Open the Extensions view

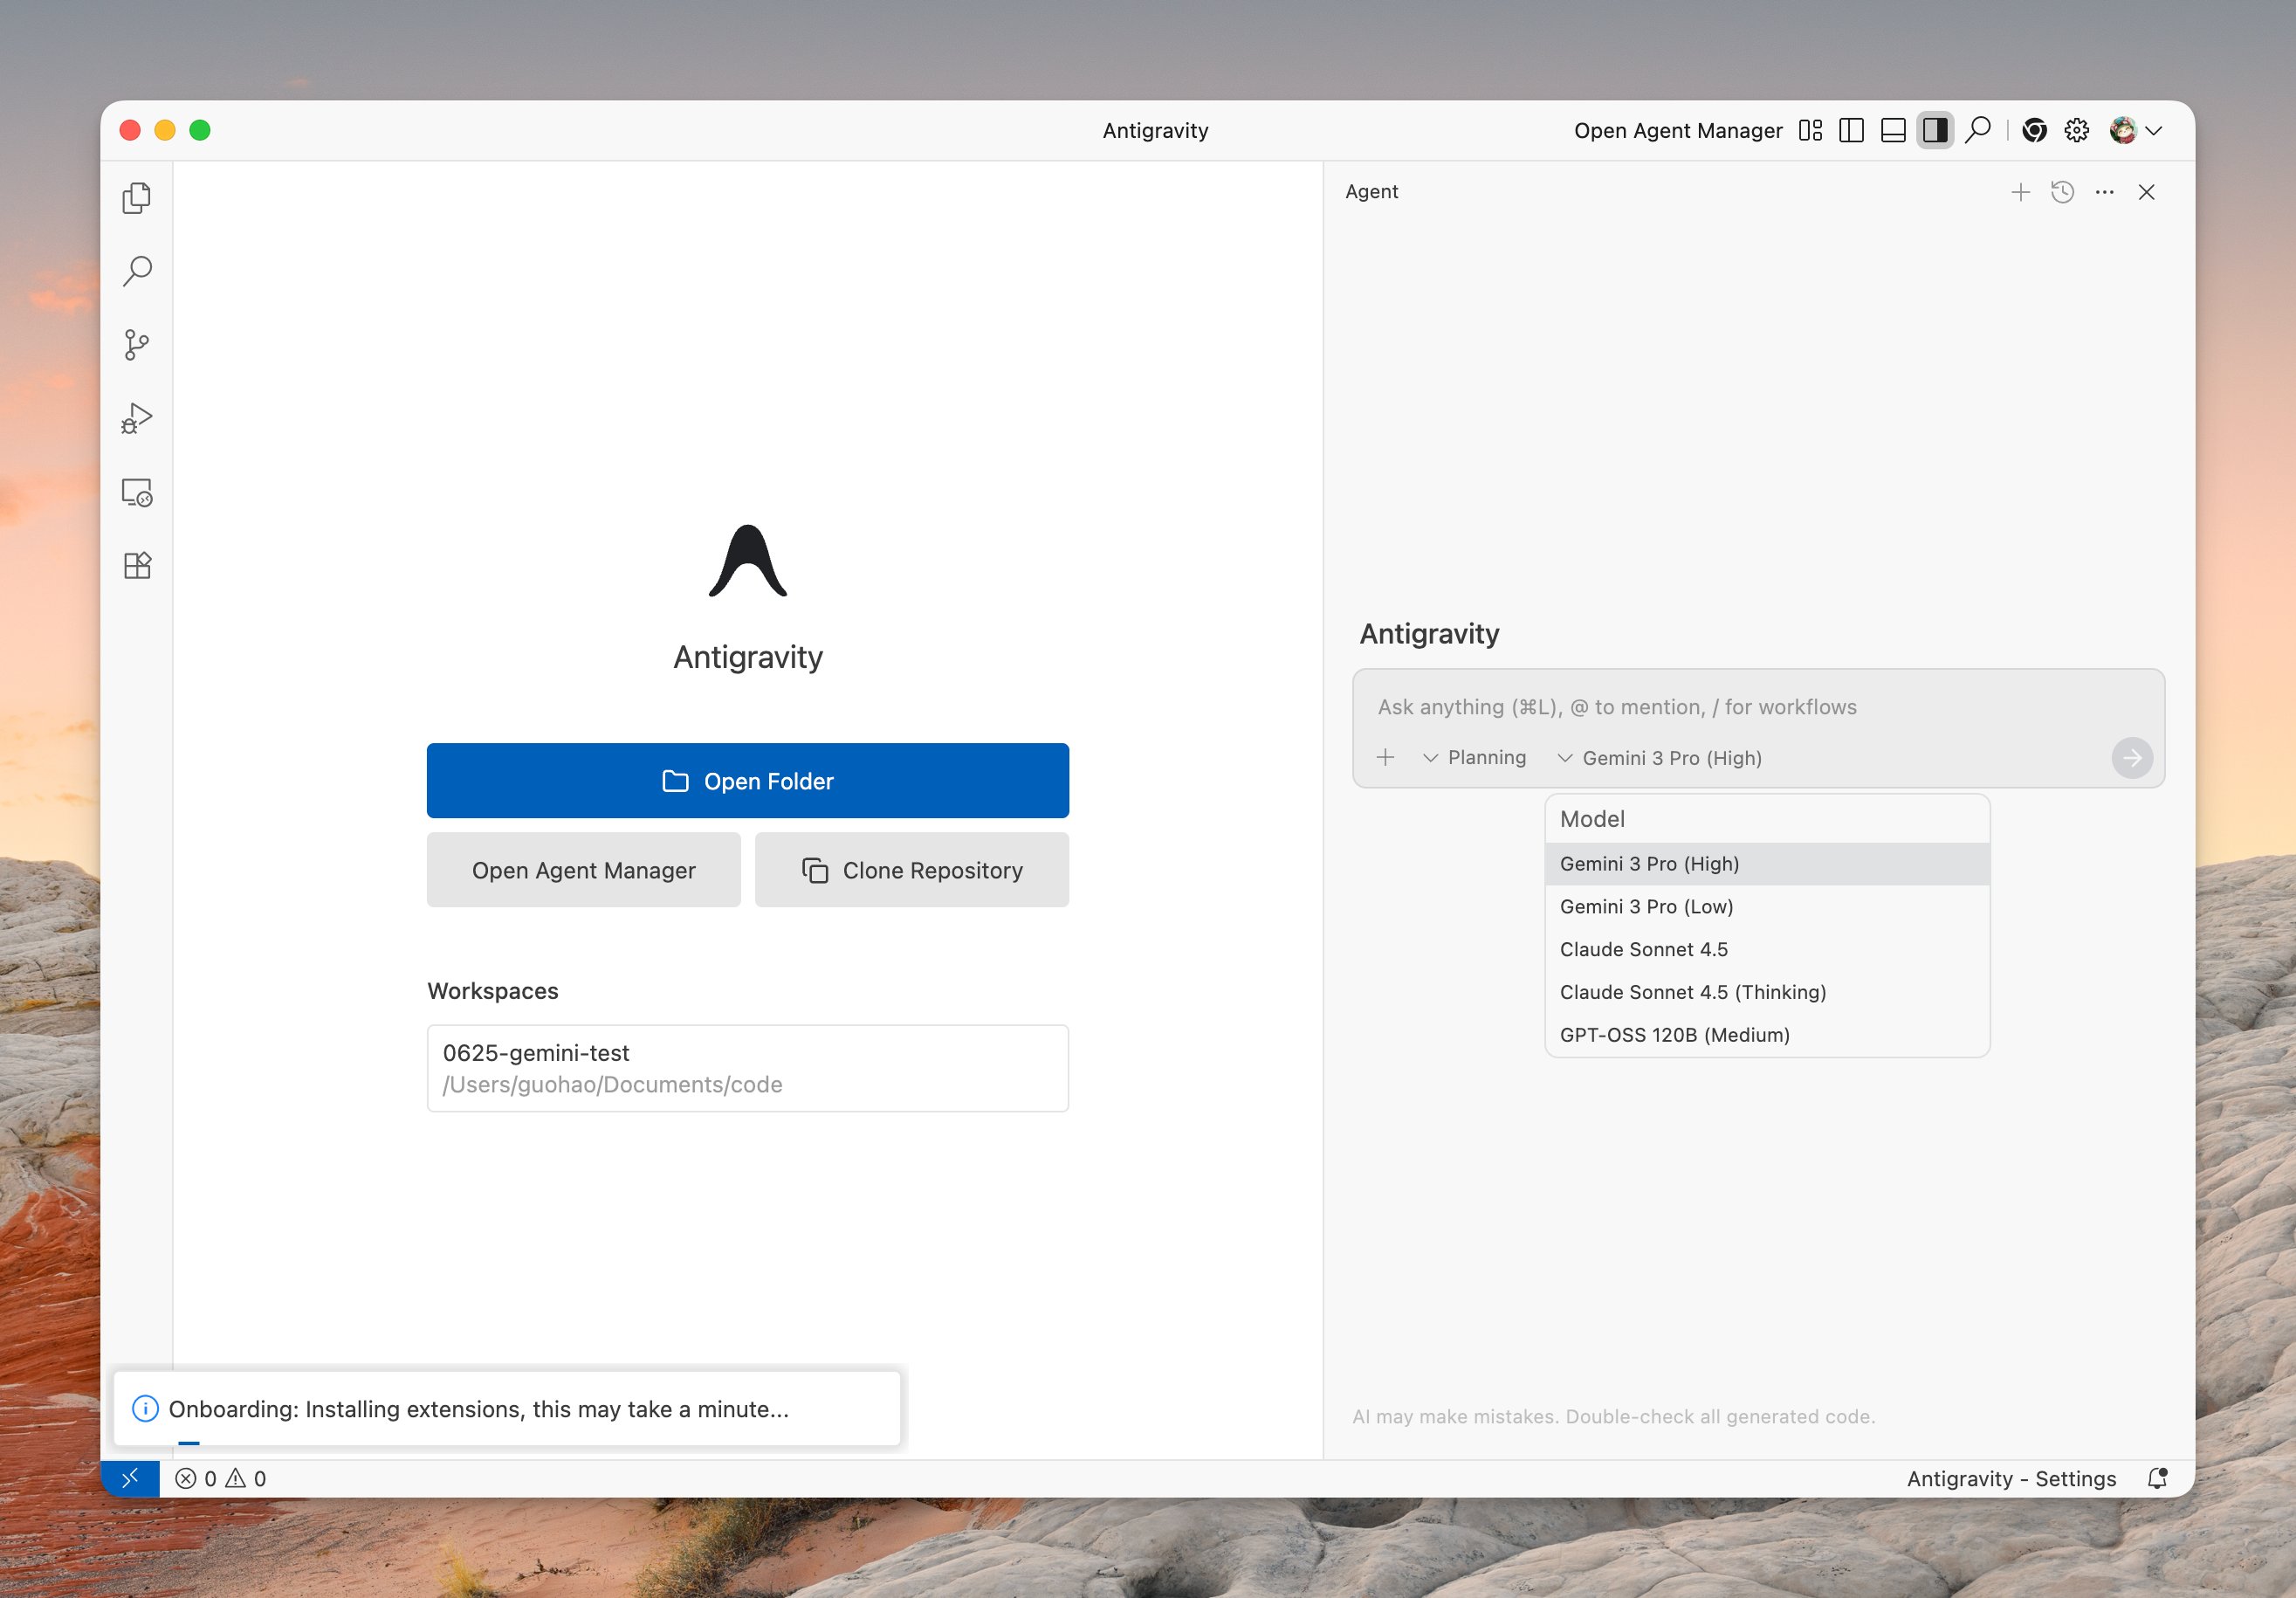(137, 566)
